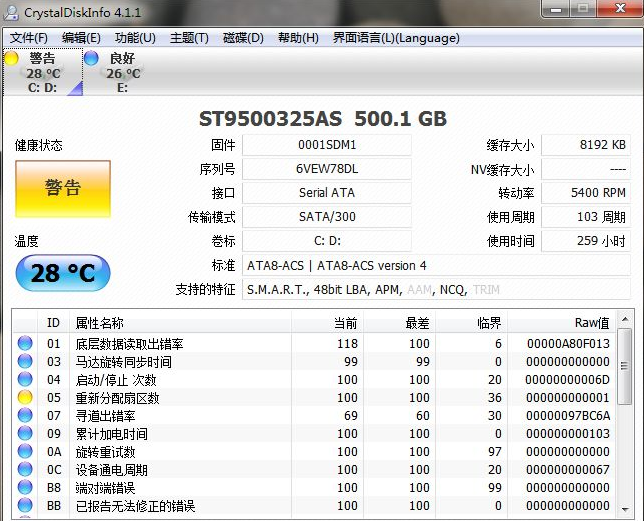Click status icon for attribute B8 row
644x521 pixels.
[x=25, y=487]
